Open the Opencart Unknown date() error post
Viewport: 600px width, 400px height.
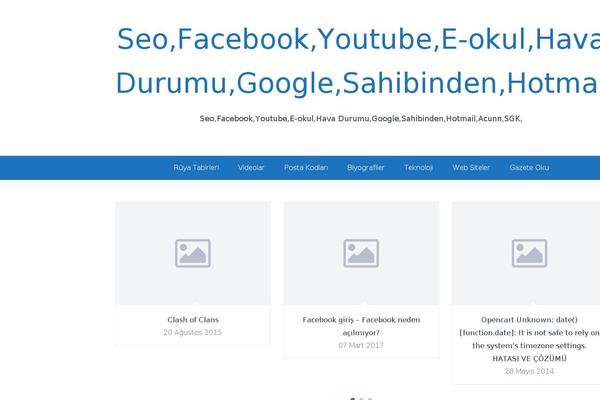pos(529,339)
